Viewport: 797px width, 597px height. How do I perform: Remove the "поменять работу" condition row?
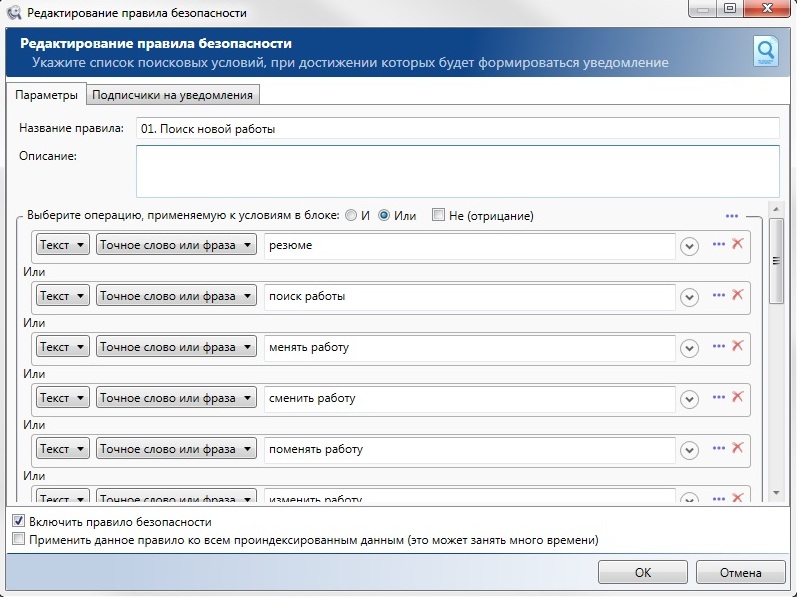(x=738, y=448)
